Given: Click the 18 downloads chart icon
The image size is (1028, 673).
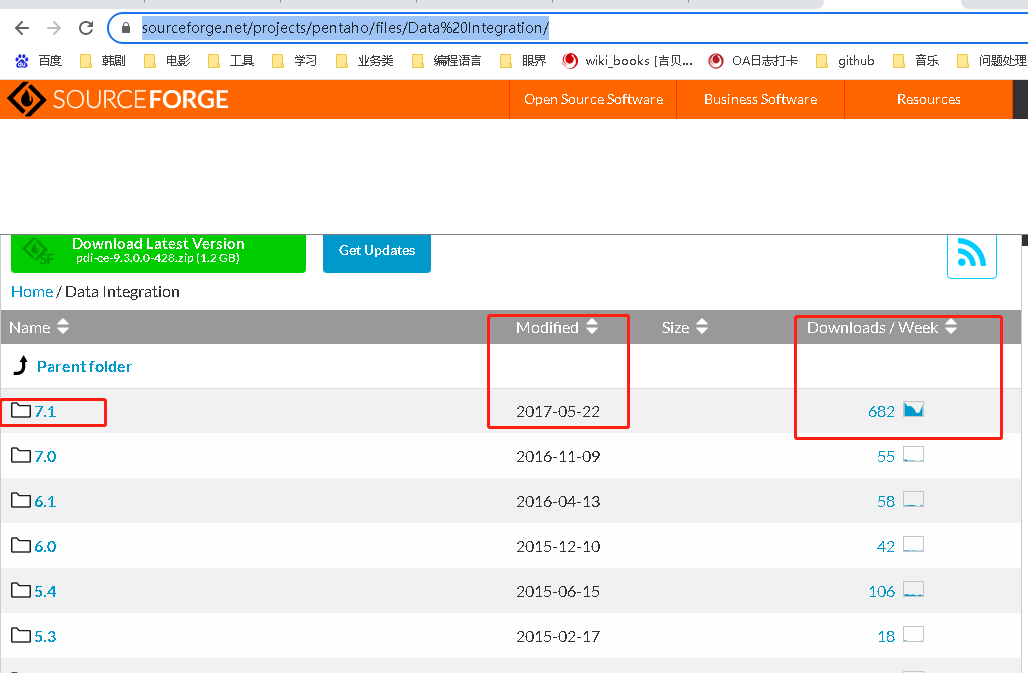Looking at the screenshot, I should (913, 634).
